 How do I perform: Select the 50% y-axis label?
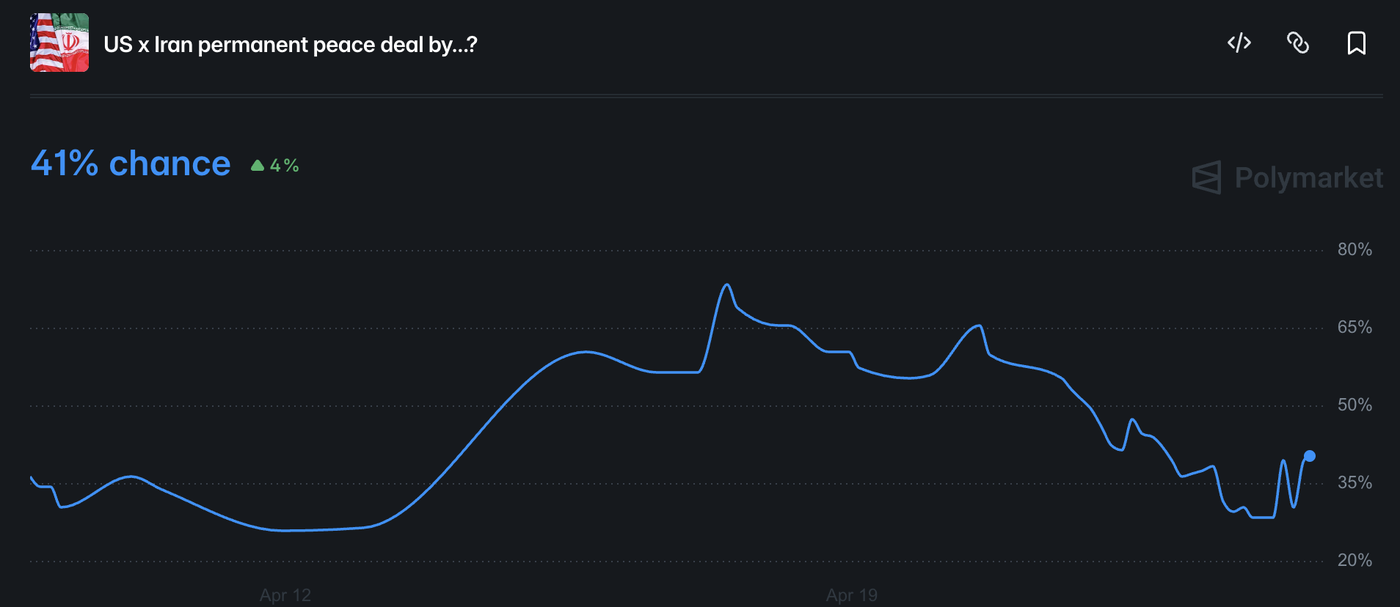(1354, 405)
